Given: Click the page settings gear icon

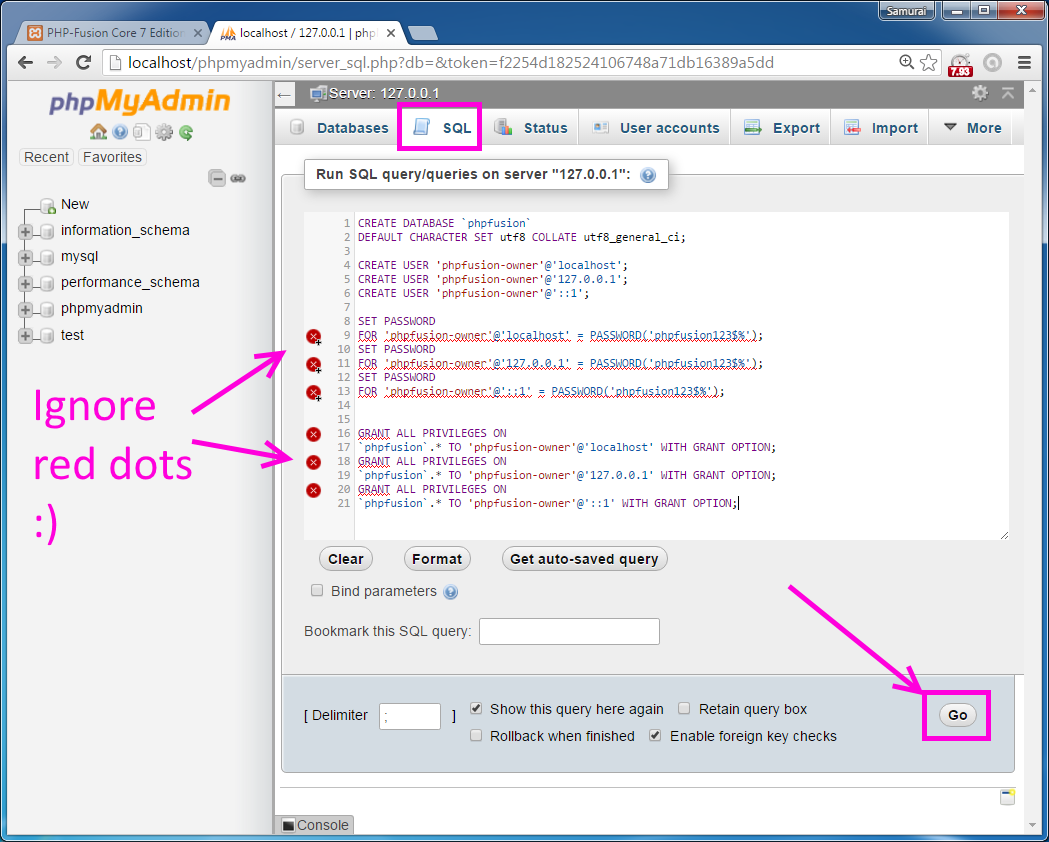Looking at the screenshot, I should (979, 93).
